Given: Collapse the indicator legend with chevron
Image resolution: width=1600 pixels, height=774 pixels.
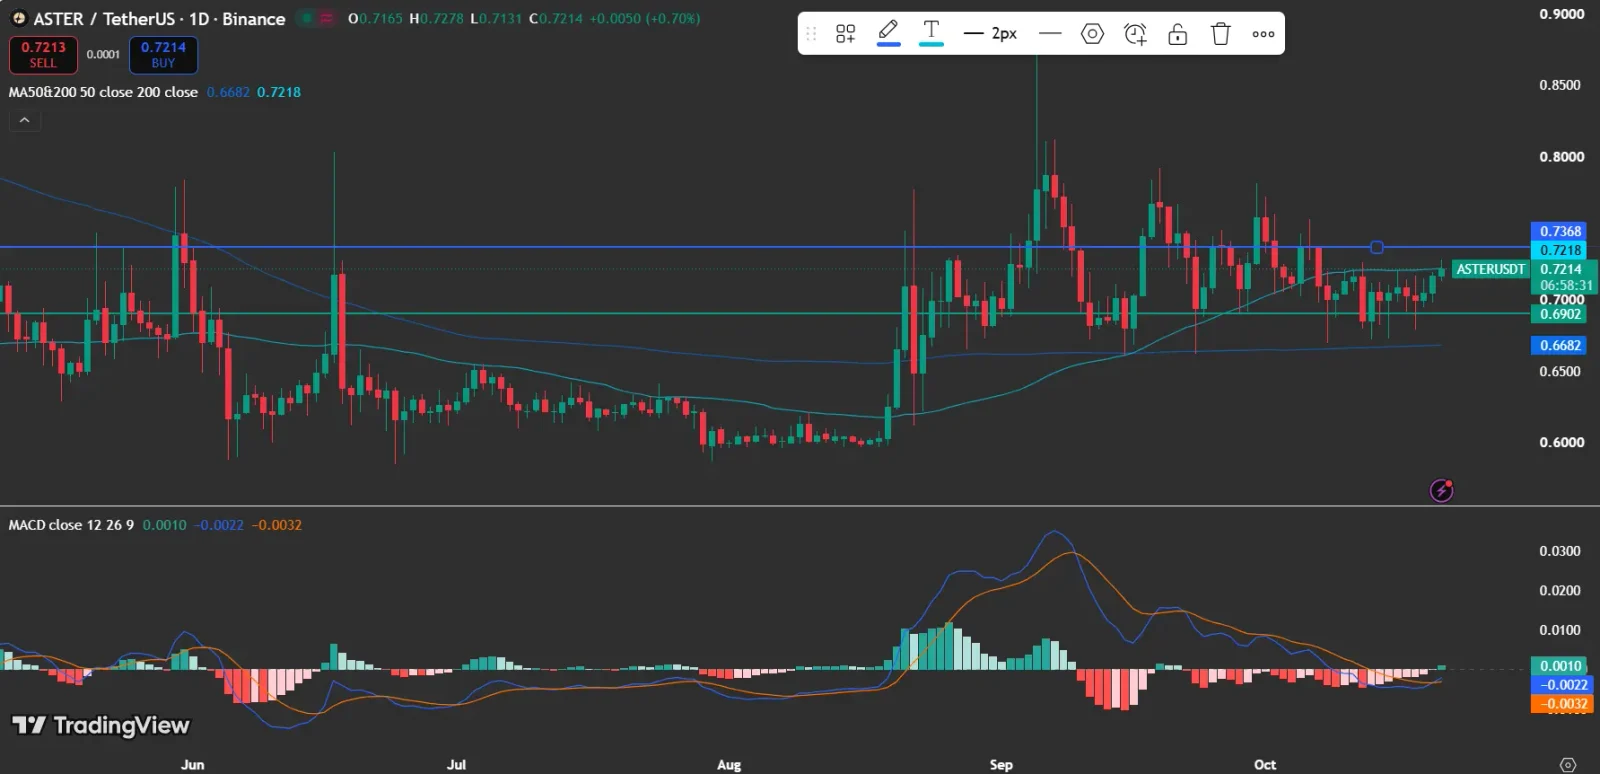Looking at the screenshot, I should coord(25,120).
